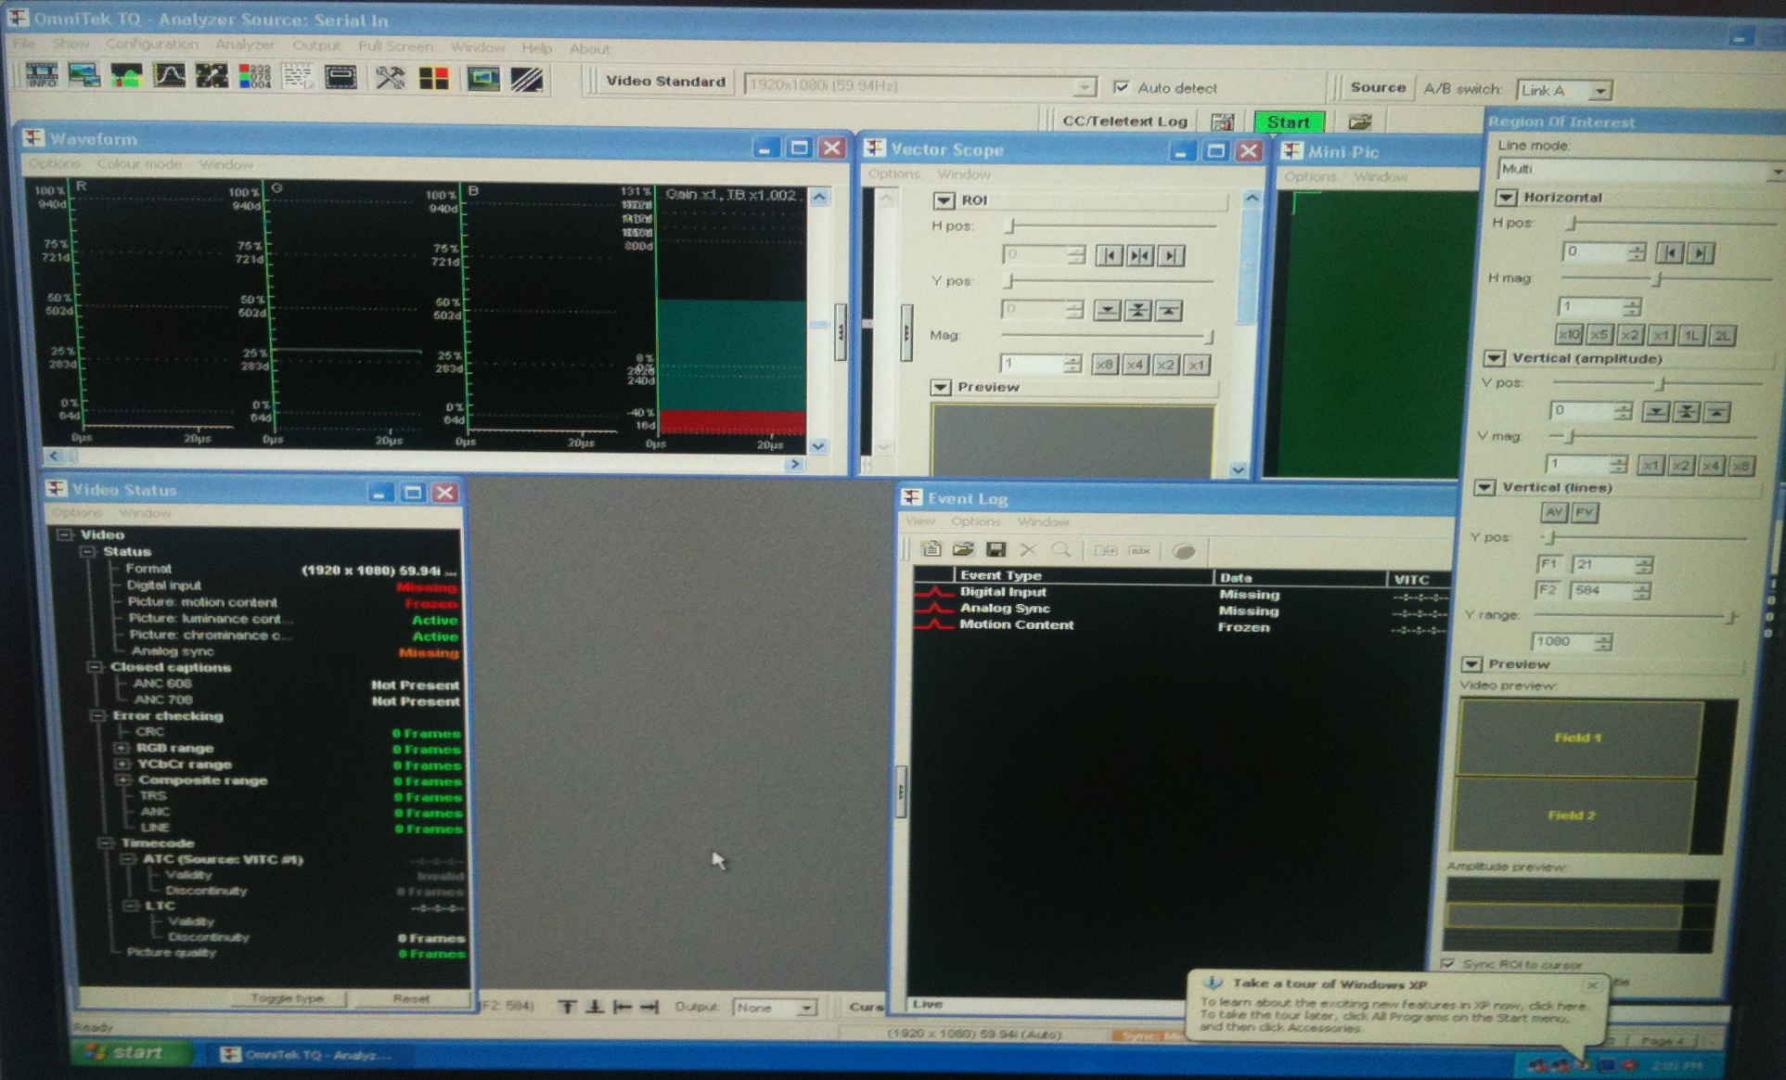
Task: Toggle Sync ROI to cursor checkbox
Action: (1448, 963)
